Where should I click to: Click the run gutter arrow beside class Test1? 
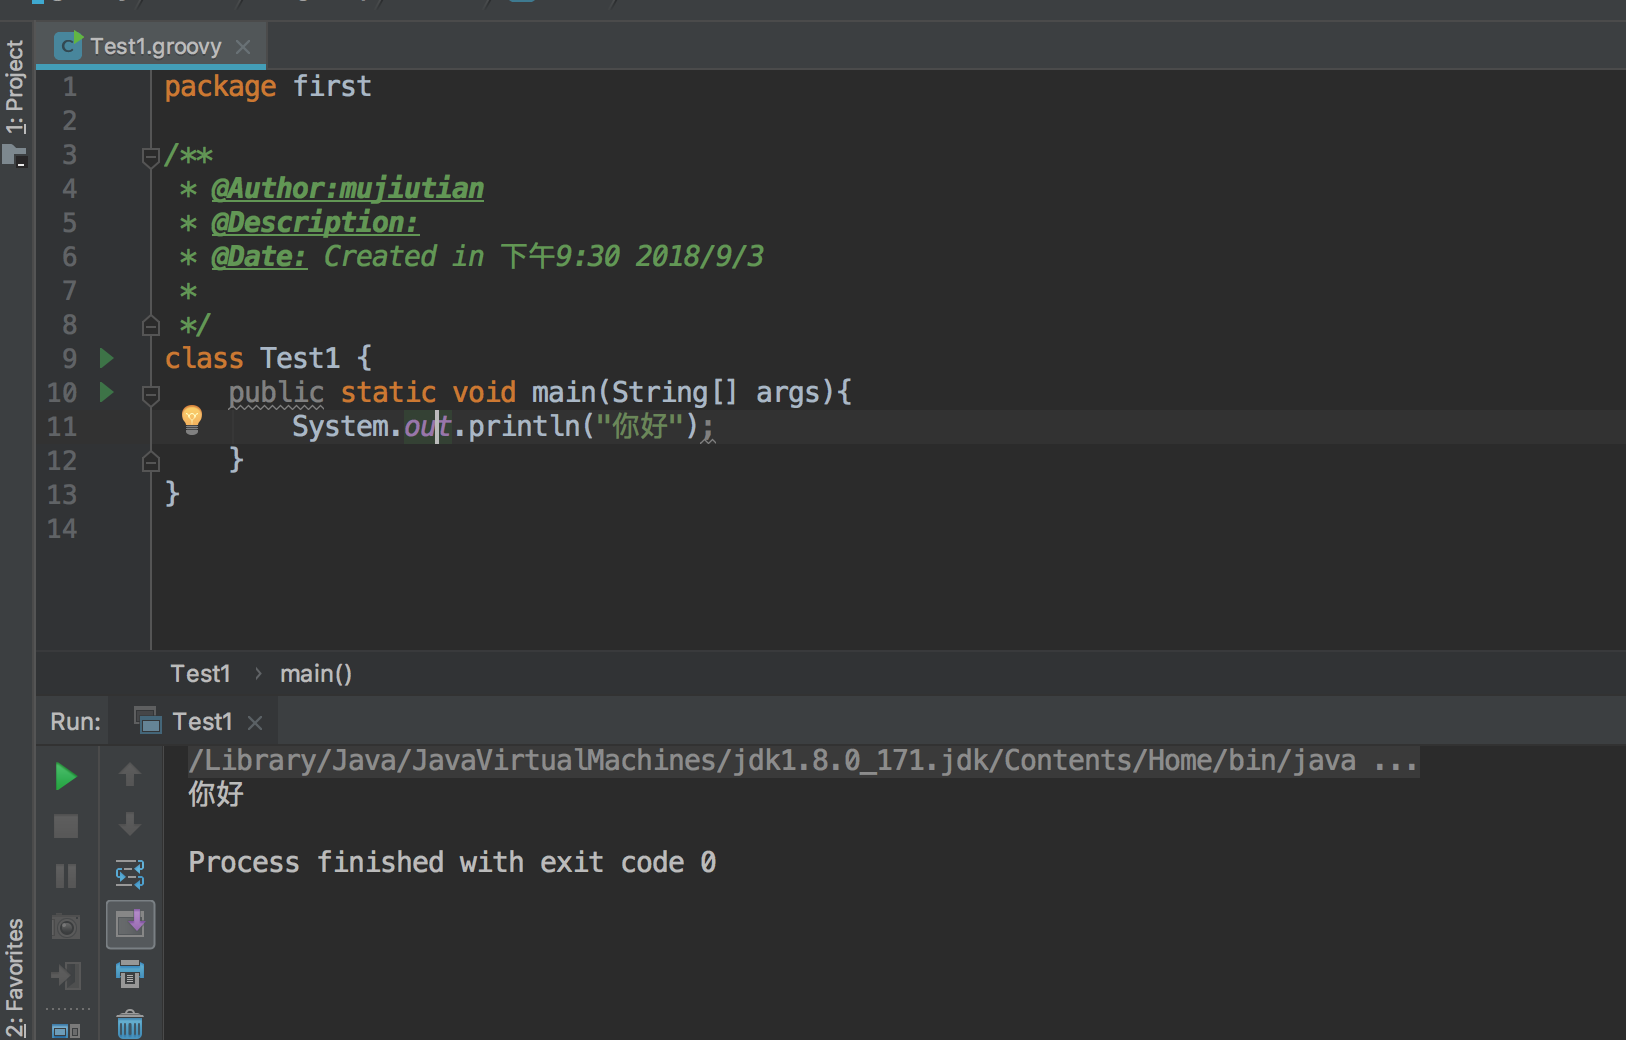click(x=107, y=358)
